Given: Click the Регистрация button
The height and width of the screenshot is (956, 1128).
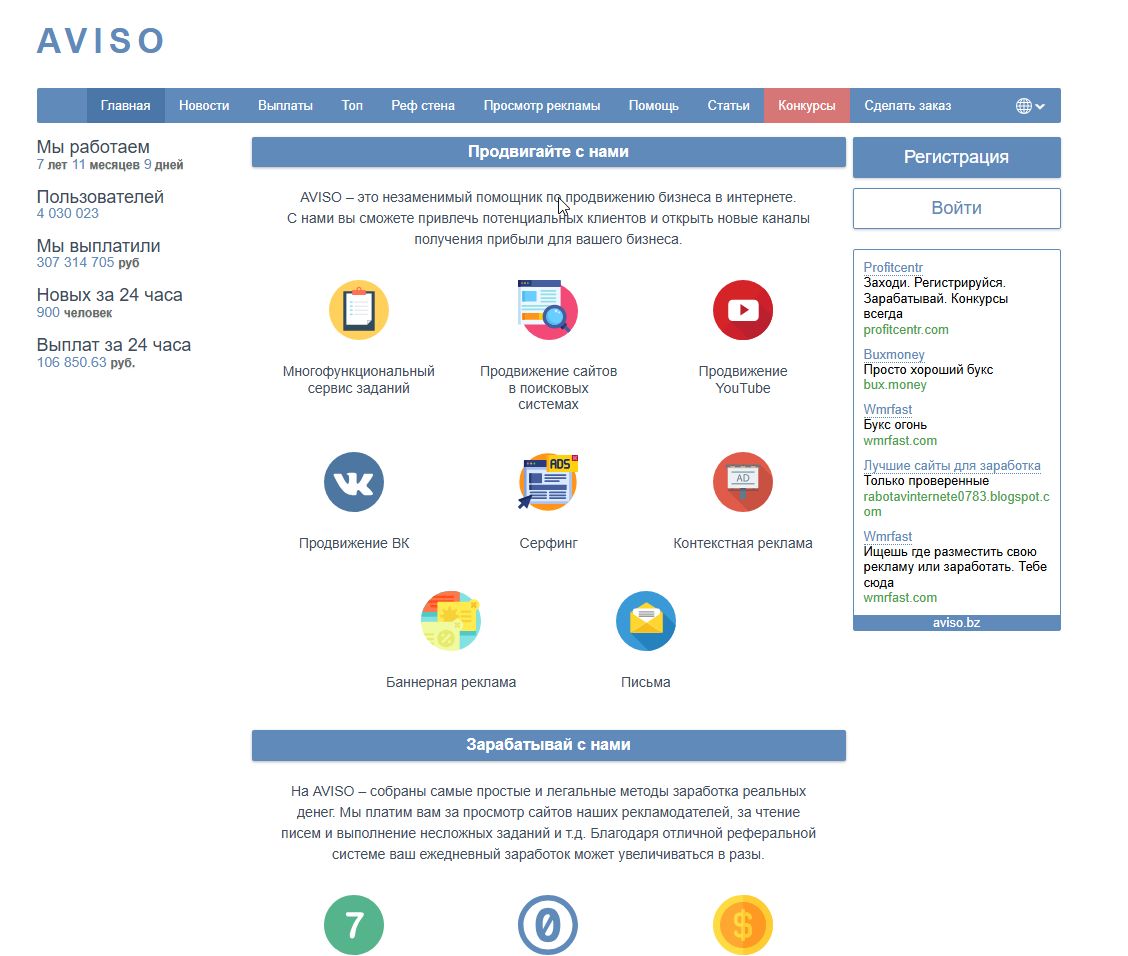Looking at the screenshot, I should pos(957,157).
